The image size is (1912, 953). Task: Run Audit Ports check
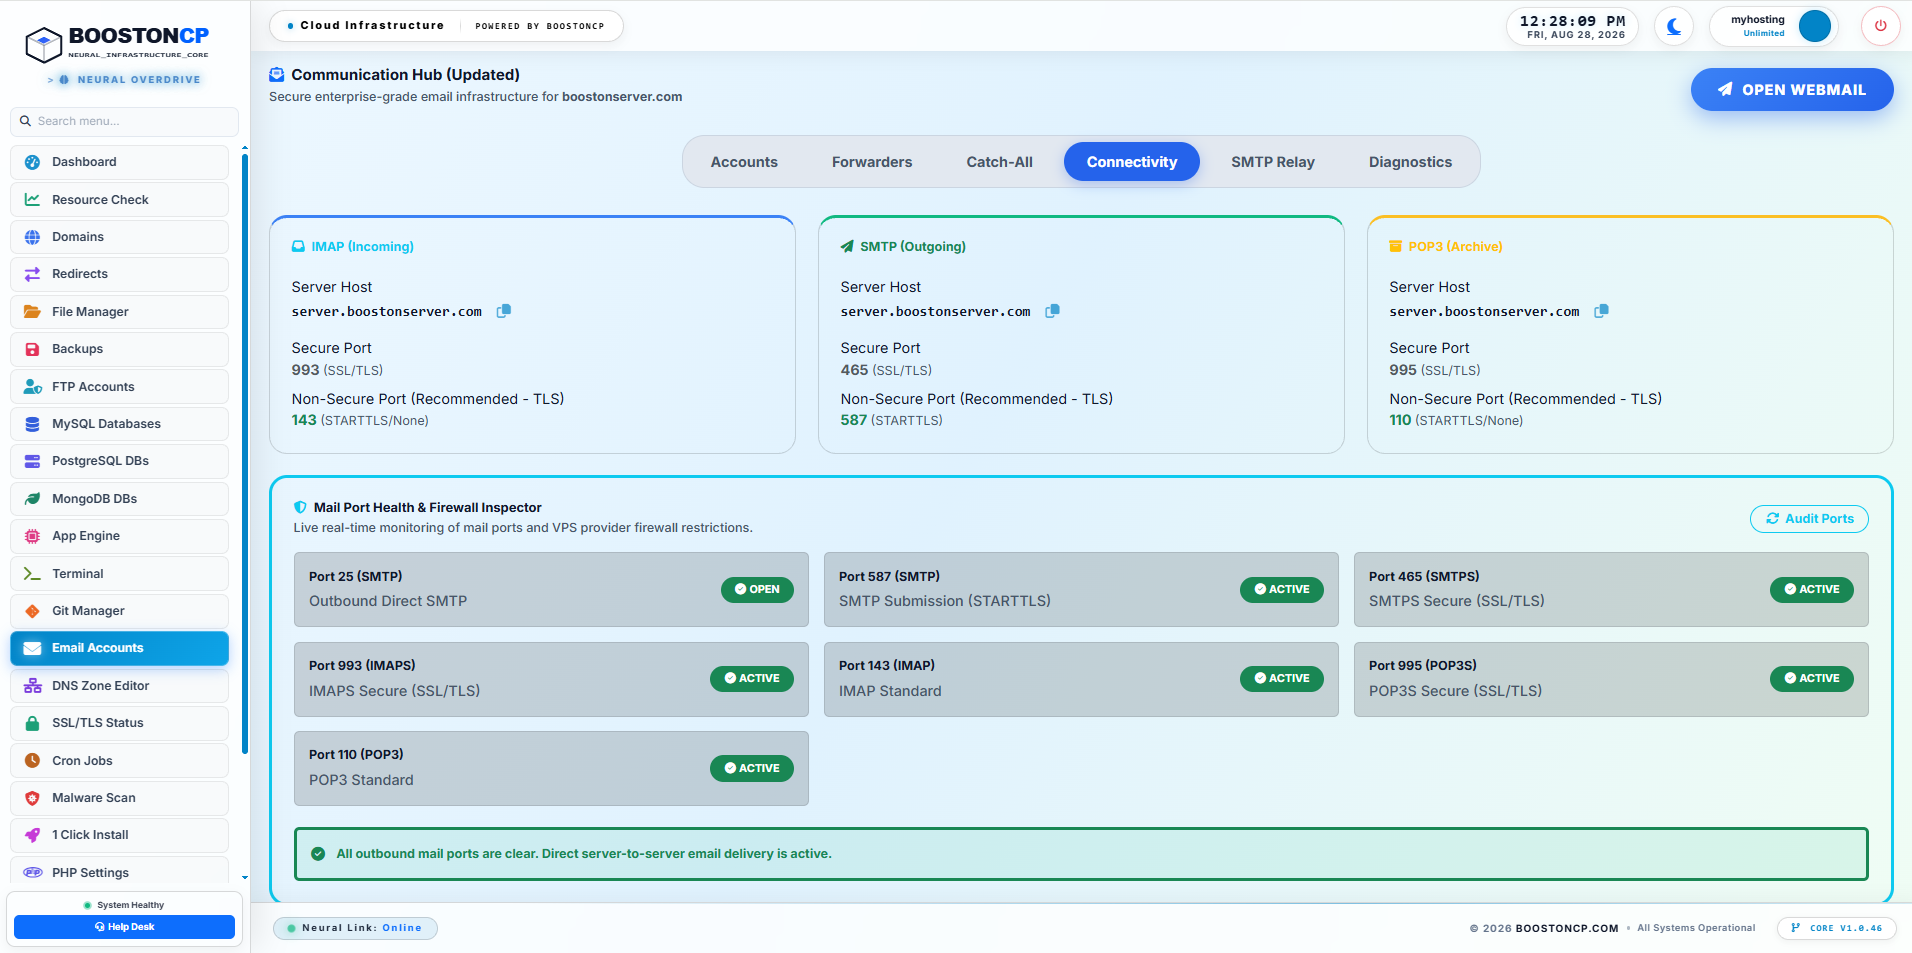pos(1808,519)
